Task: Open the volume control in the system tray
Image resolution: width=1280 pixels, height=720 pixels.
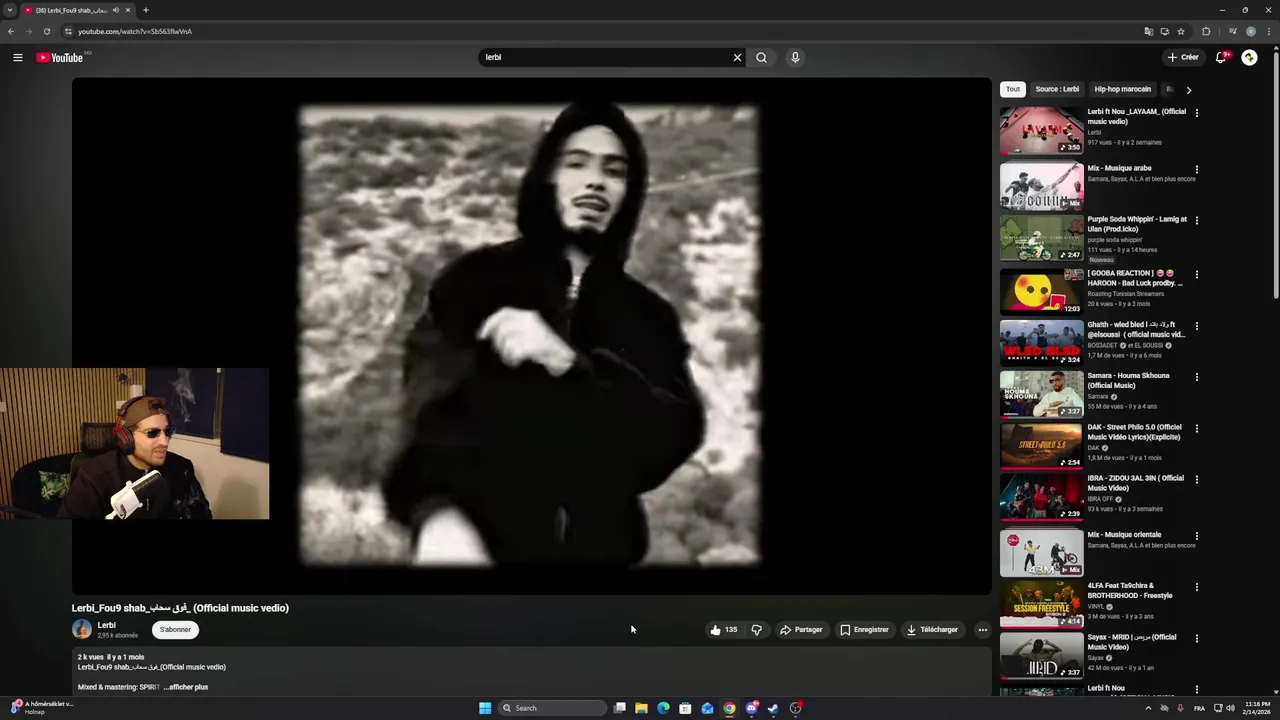Action: pyautogui.click(x=1230, y=708)
